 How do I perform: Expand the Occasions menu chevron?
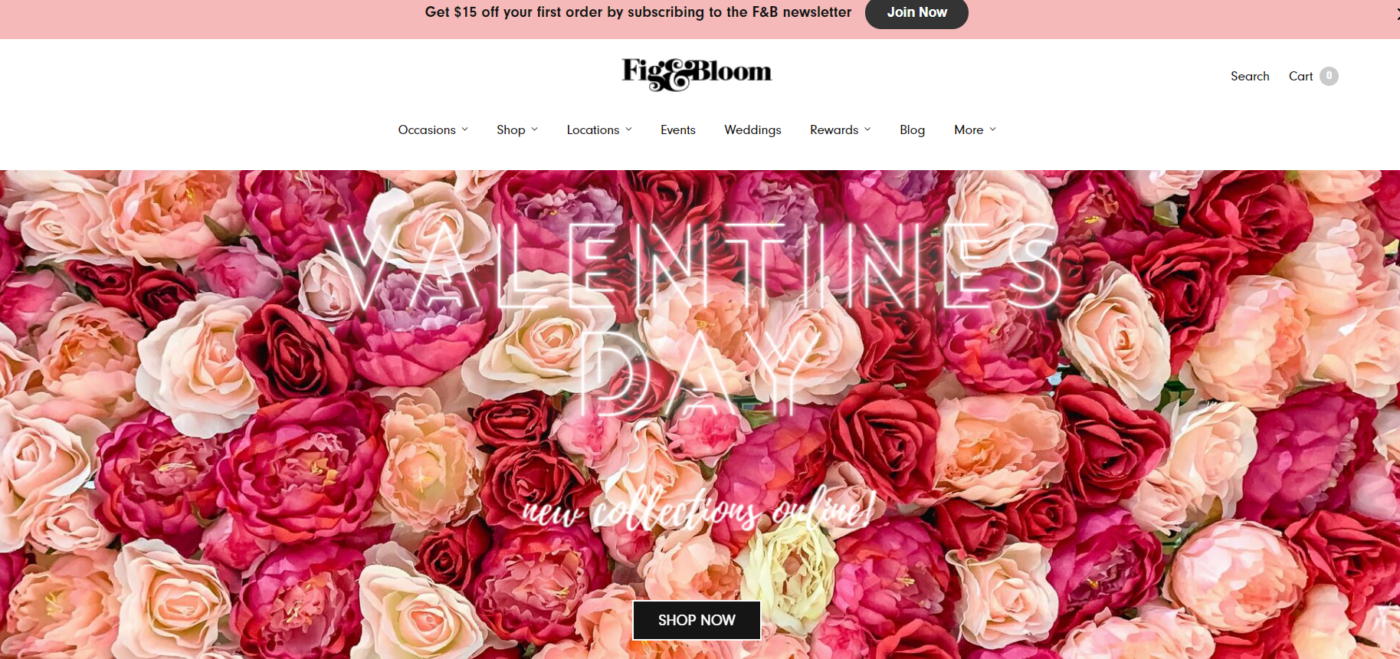[464, 129]
